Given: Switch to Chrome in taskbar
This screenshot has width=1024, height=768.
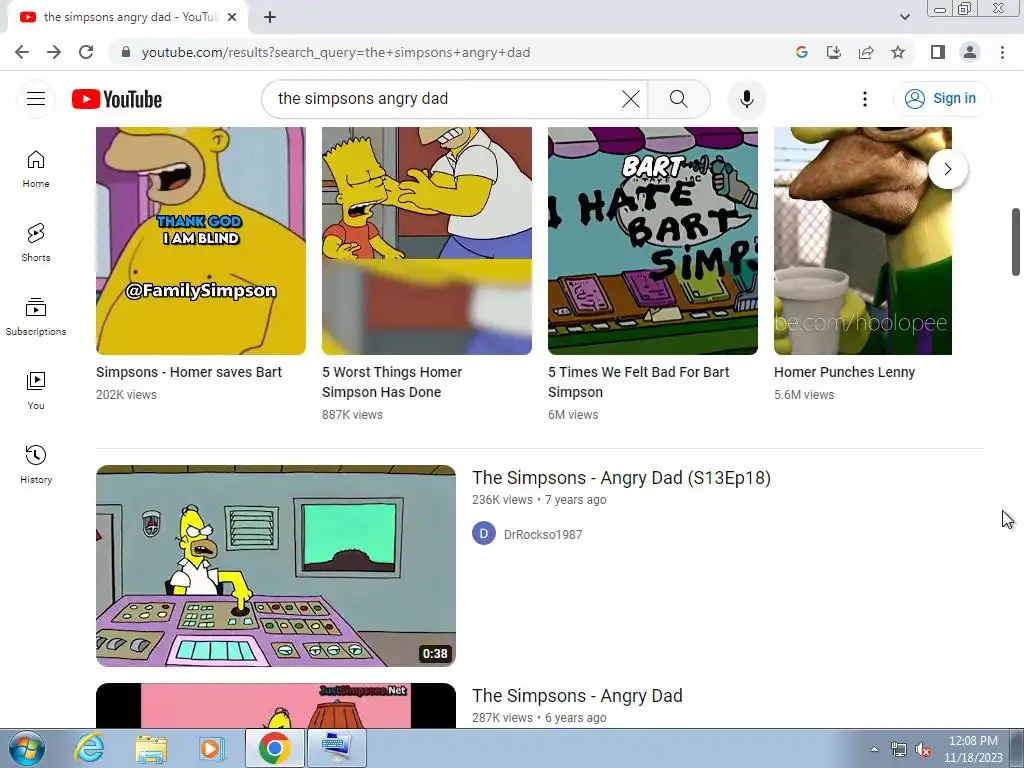Looking at the screenshot, I should click(x=274, y=748).
